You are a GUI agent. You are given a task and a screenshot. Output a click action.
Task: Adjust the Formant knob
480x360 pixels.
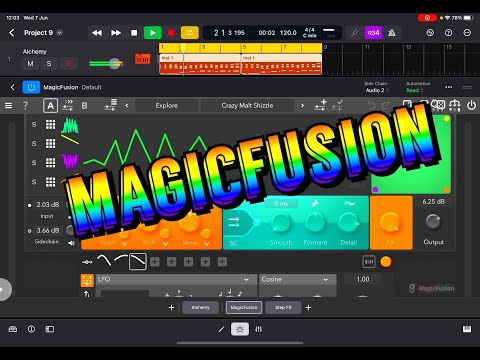(315, 222)
